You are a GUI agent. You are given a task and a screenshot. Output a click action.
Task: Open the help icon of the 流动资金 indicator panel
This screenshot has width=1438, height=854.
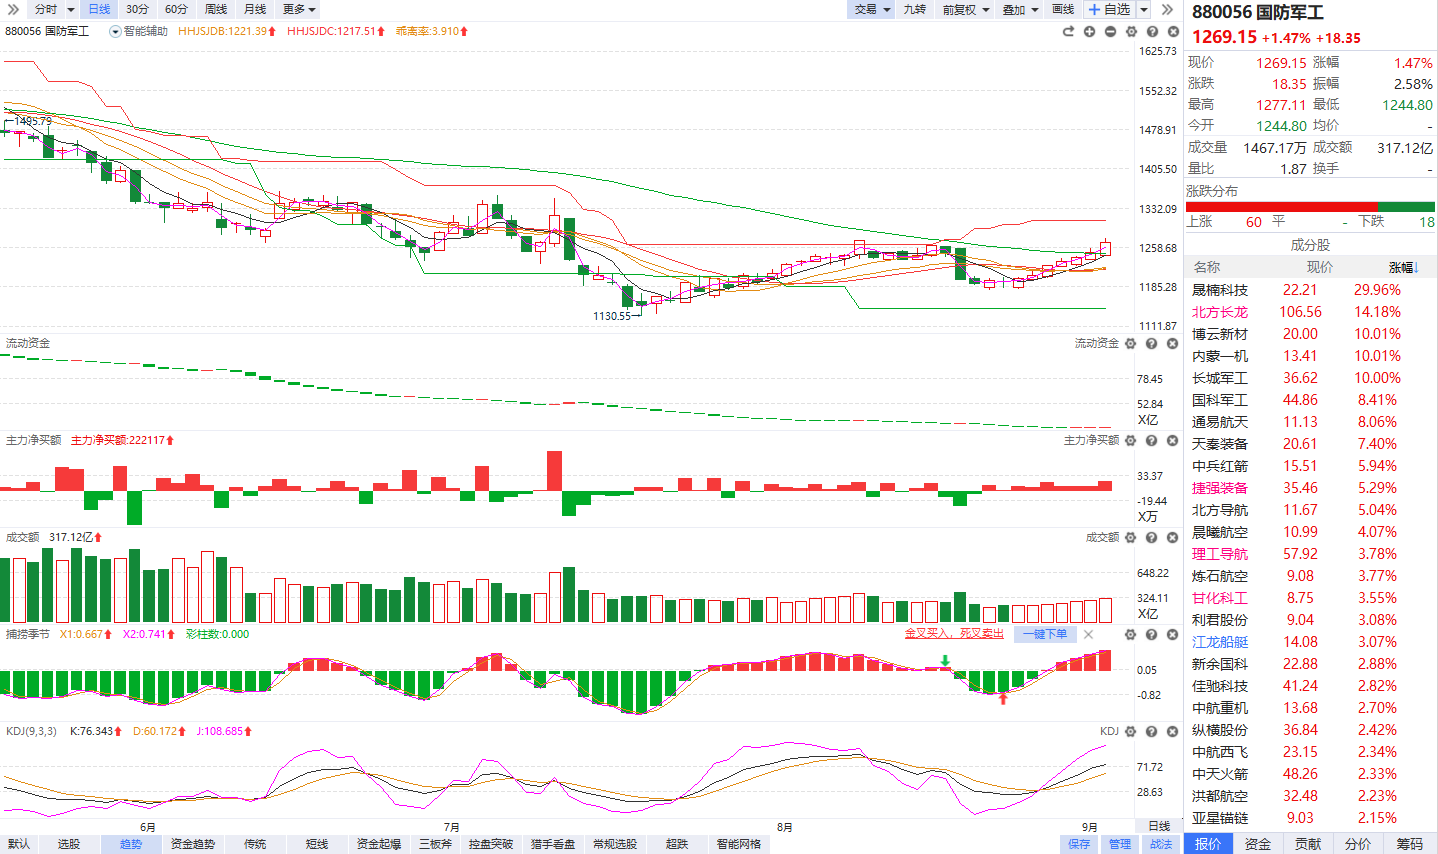click(x=1152, y=343)
